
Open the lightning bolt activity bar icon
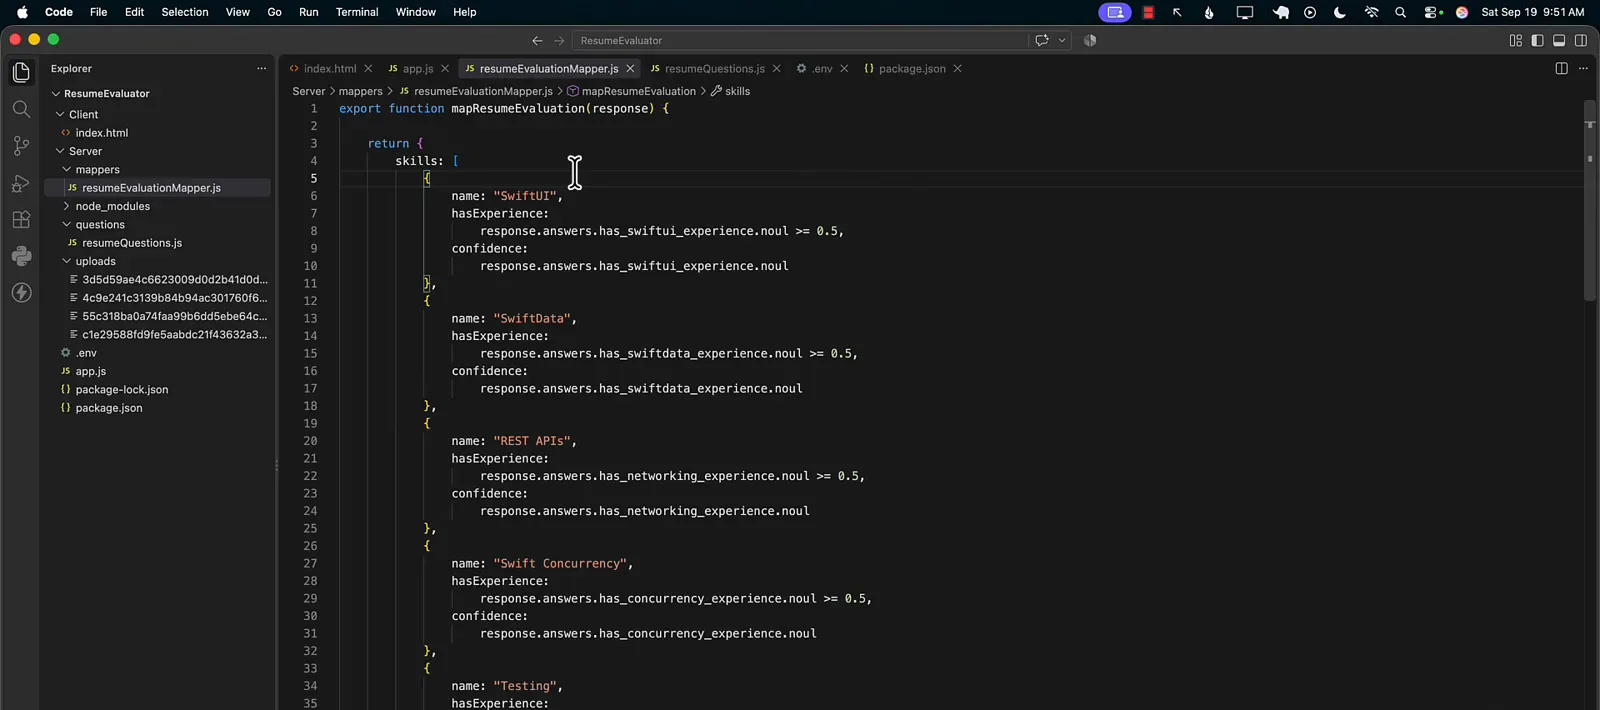(21, 293)
